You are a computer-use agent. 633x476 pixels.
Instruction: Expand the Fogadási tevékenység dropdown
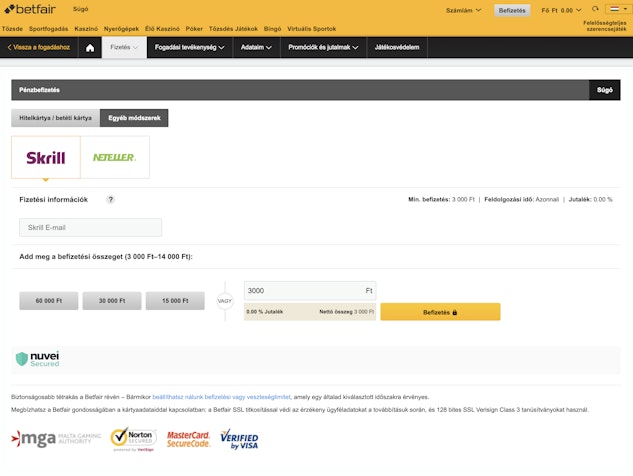pos(190,47)
